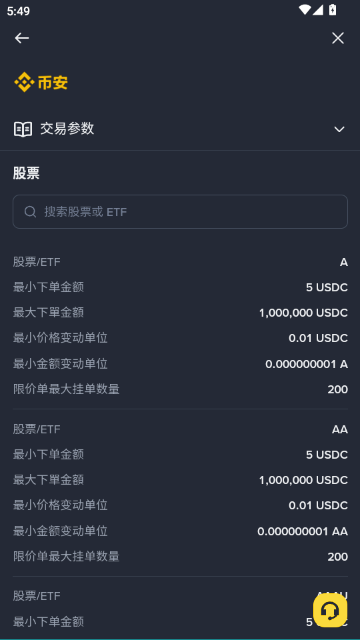Image resolution: width=360 pixels, height=640 pixels.
Task: Expand the 交易参数 chevron dropdown
Action: coord(339,129)
